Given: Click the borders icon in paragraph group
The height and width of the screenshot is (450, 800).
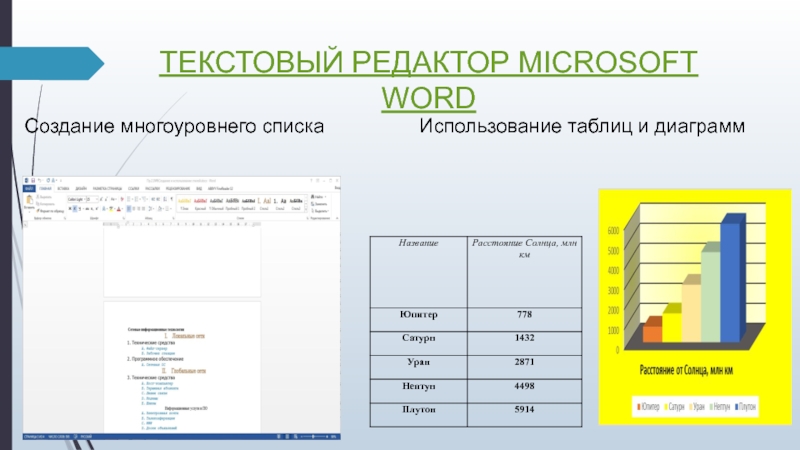Looking at the screenshot, I should tap(167, 209).
